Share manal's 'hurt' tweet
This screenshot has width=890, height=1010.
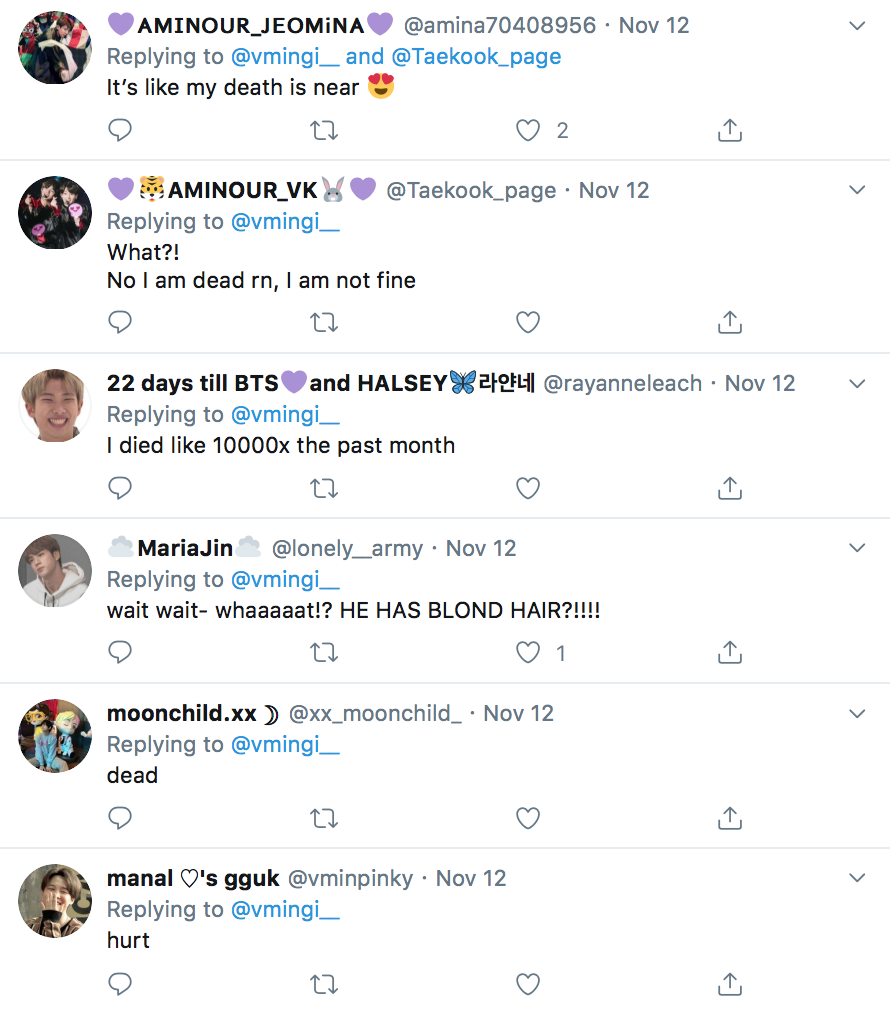click(730, 984)
